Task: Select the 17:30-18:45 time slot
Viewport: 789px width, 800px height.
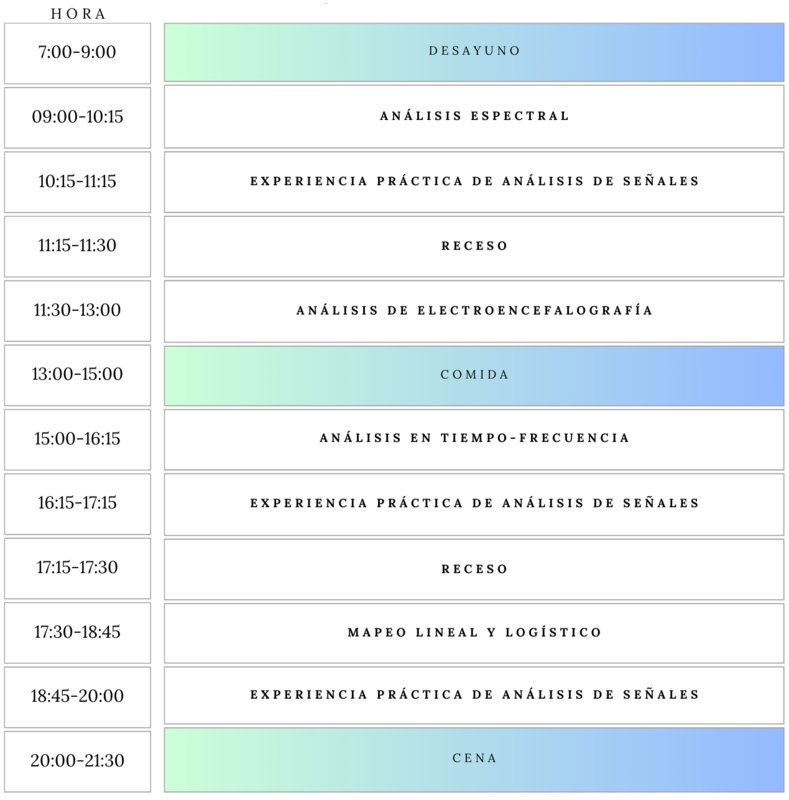Action: pos(78,633)
